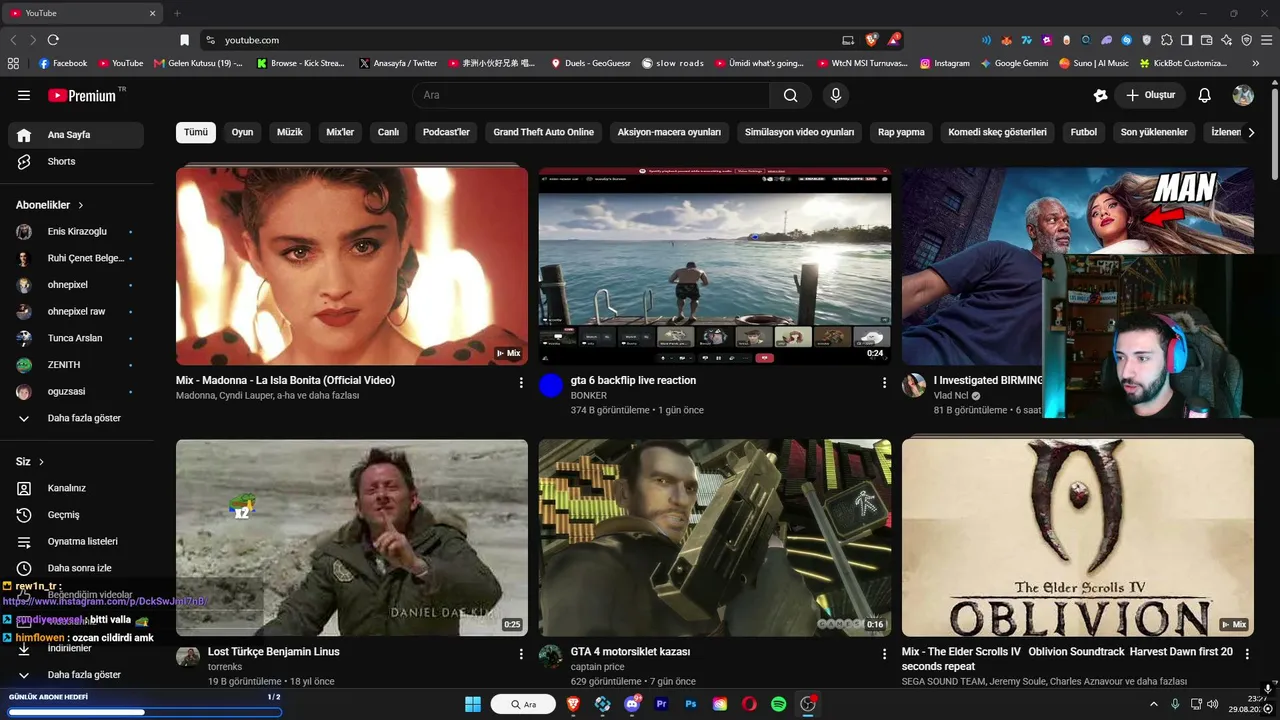Reload the page with the refresh icon

(x=53, y=40)
